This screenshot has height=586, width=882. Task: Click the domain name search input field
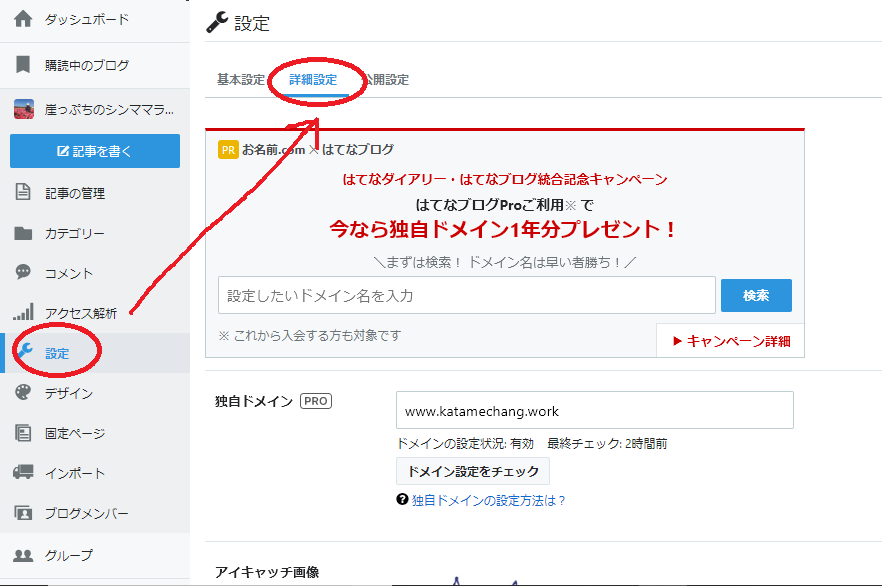coord(467,295)
